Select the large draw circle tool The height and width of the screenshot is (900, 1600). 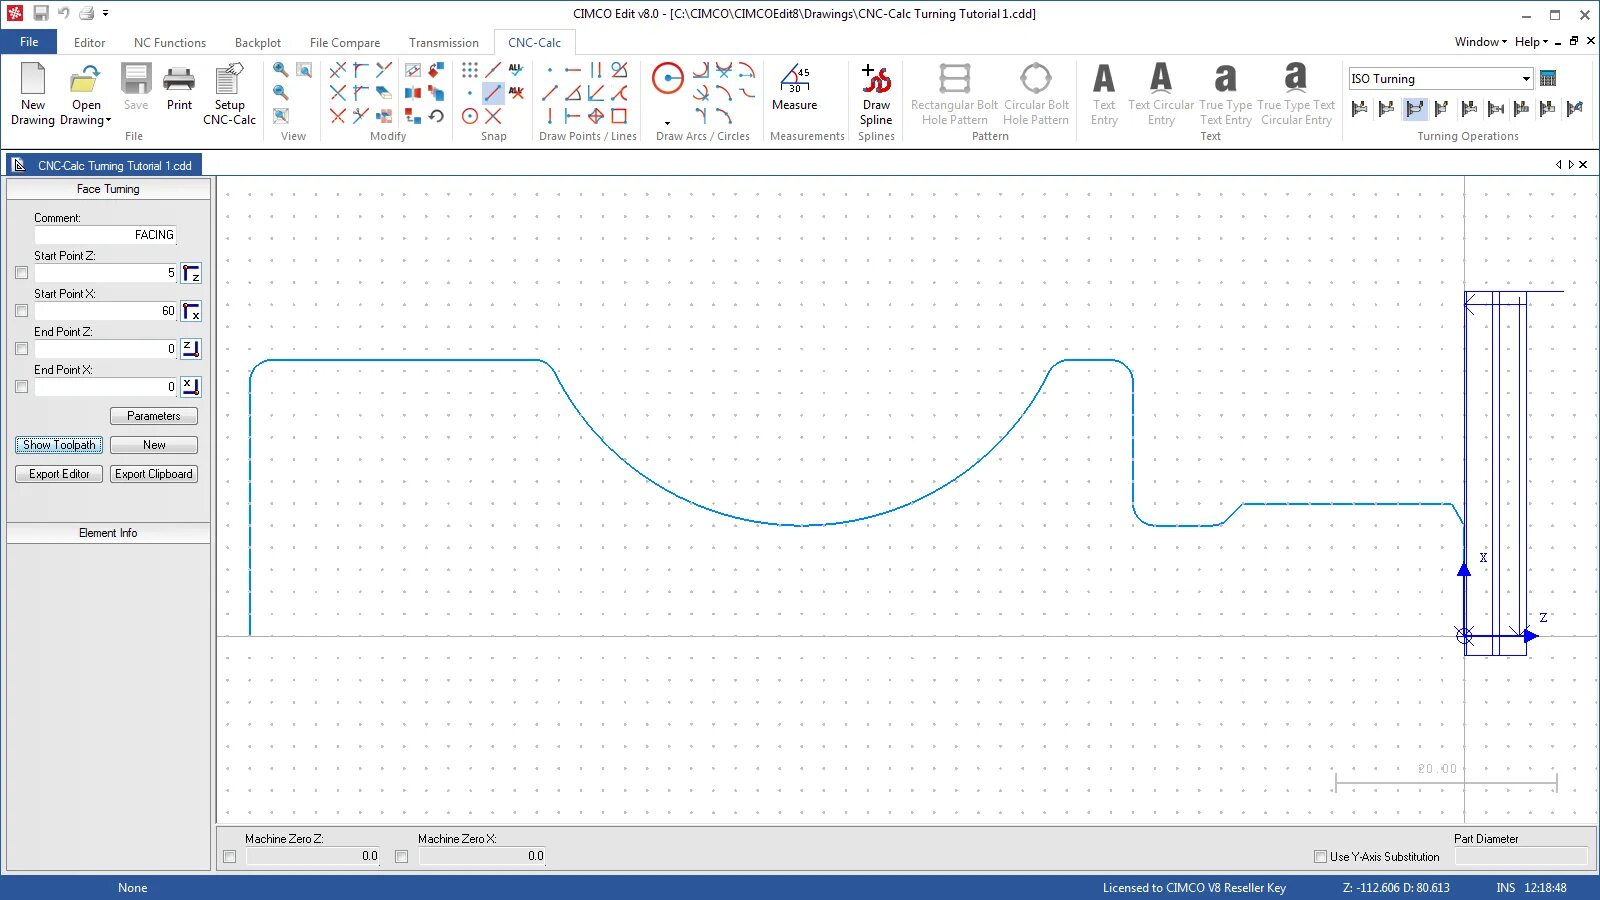tap(668, 78)
